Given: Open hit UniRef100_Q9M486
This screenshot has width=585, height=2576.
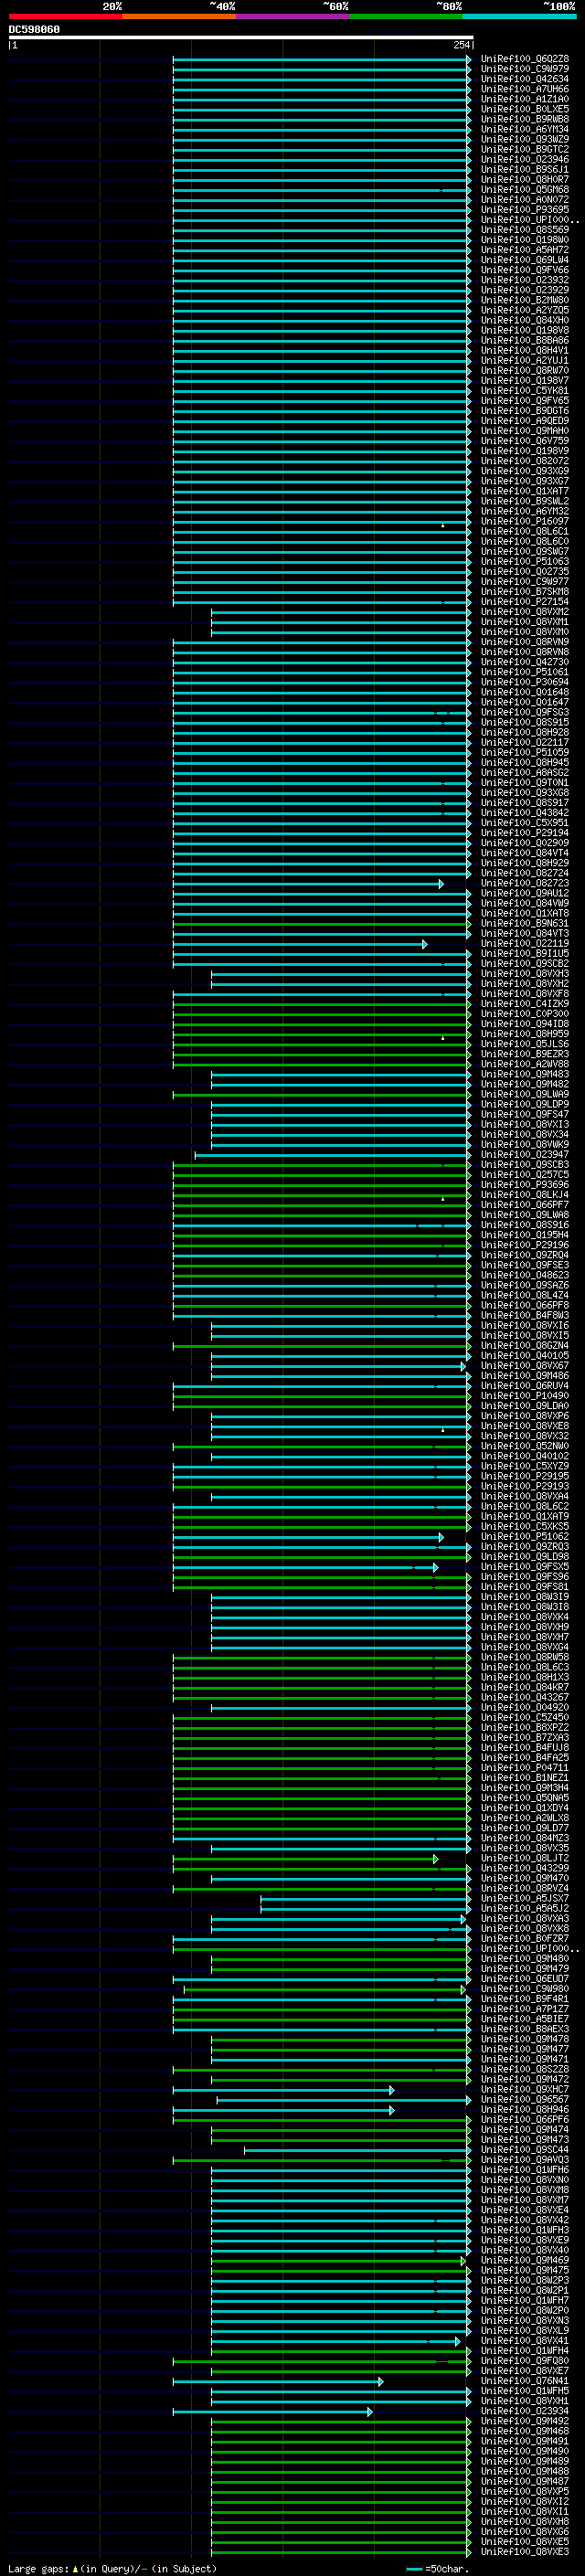Looking at the screenshot, I should [x=525, y=1375].
